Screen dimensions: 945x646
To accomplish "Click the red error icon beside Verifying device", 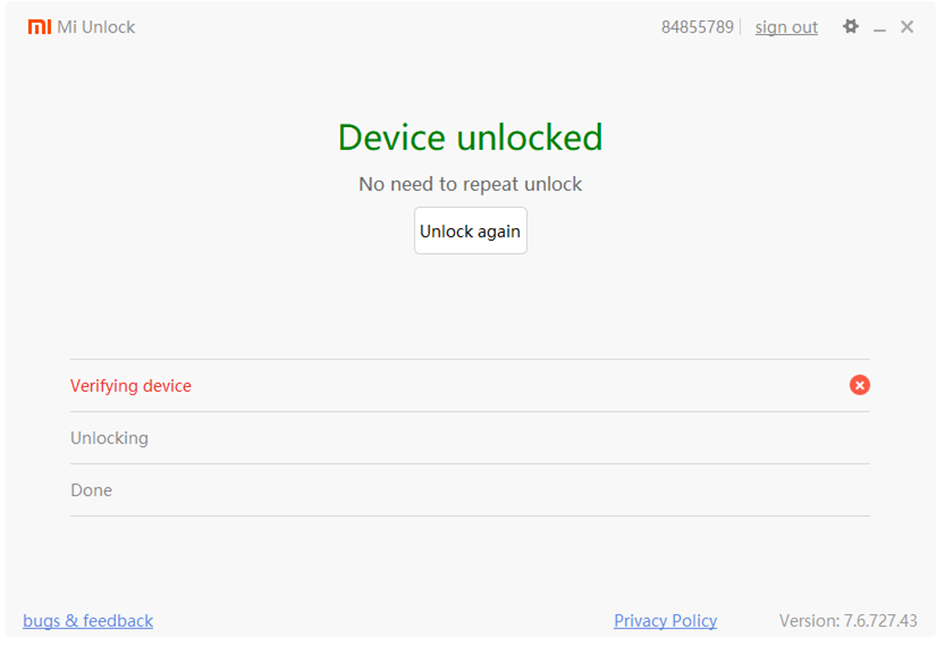I will (859, 385).
